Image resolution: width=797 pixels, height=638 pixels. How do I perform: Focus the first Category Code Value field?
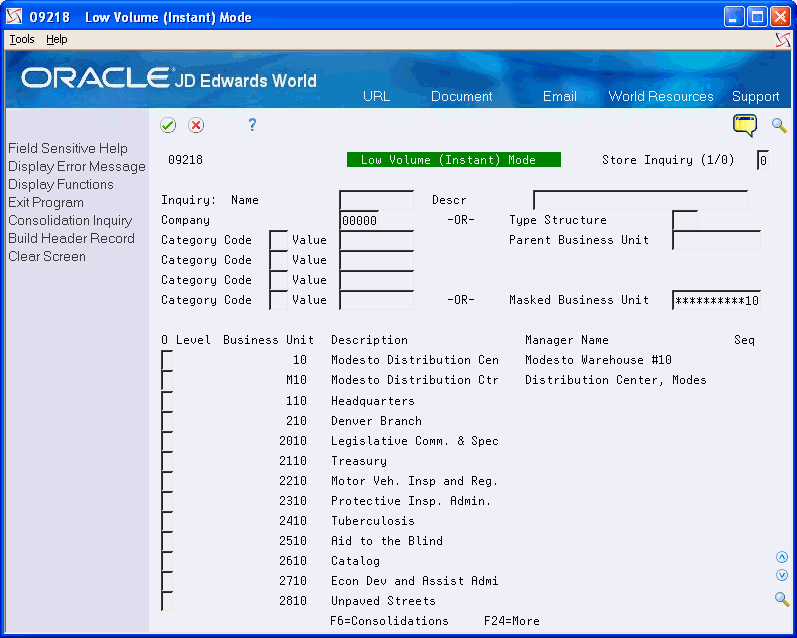(x=377, y=240)
